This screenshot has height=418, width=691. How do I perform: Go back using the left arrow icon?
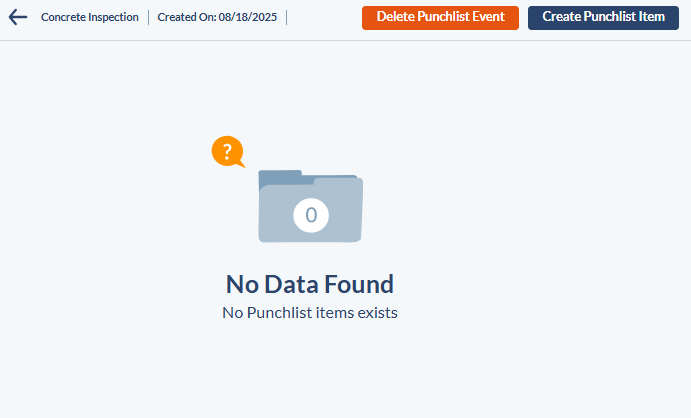coord(18,17)
